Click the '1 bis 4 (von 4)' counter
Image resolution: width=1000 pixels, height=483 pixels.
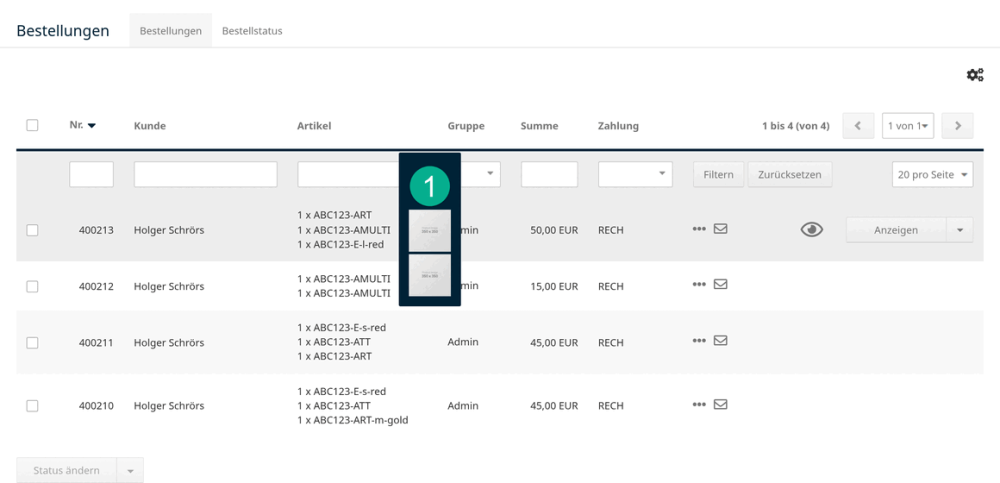(x=796, y=126)
